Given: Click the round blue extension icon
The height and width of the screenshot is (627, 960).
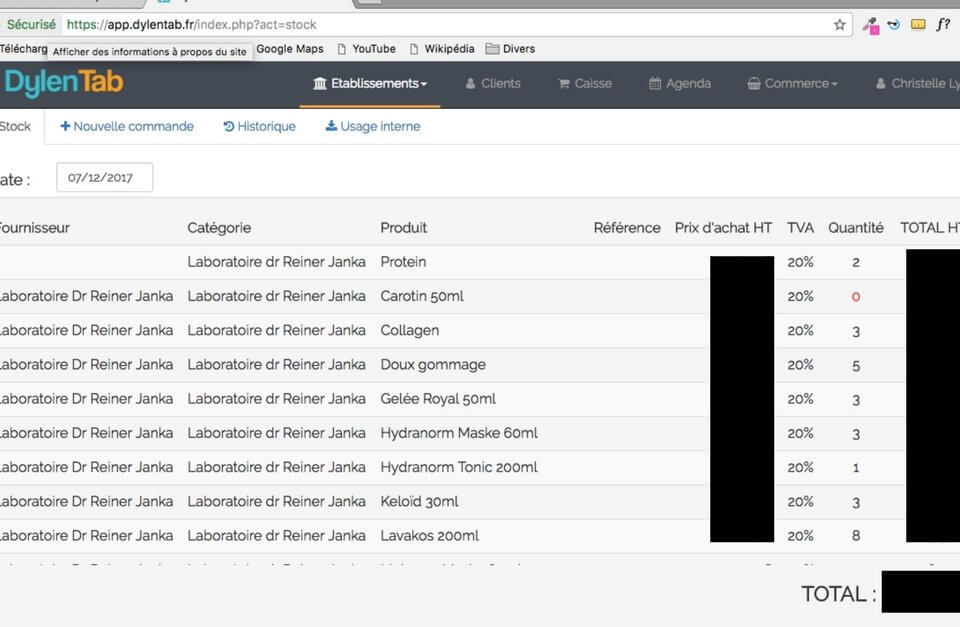Looking at the screenshot, I should pyautogui.click(x=894, y=25).
